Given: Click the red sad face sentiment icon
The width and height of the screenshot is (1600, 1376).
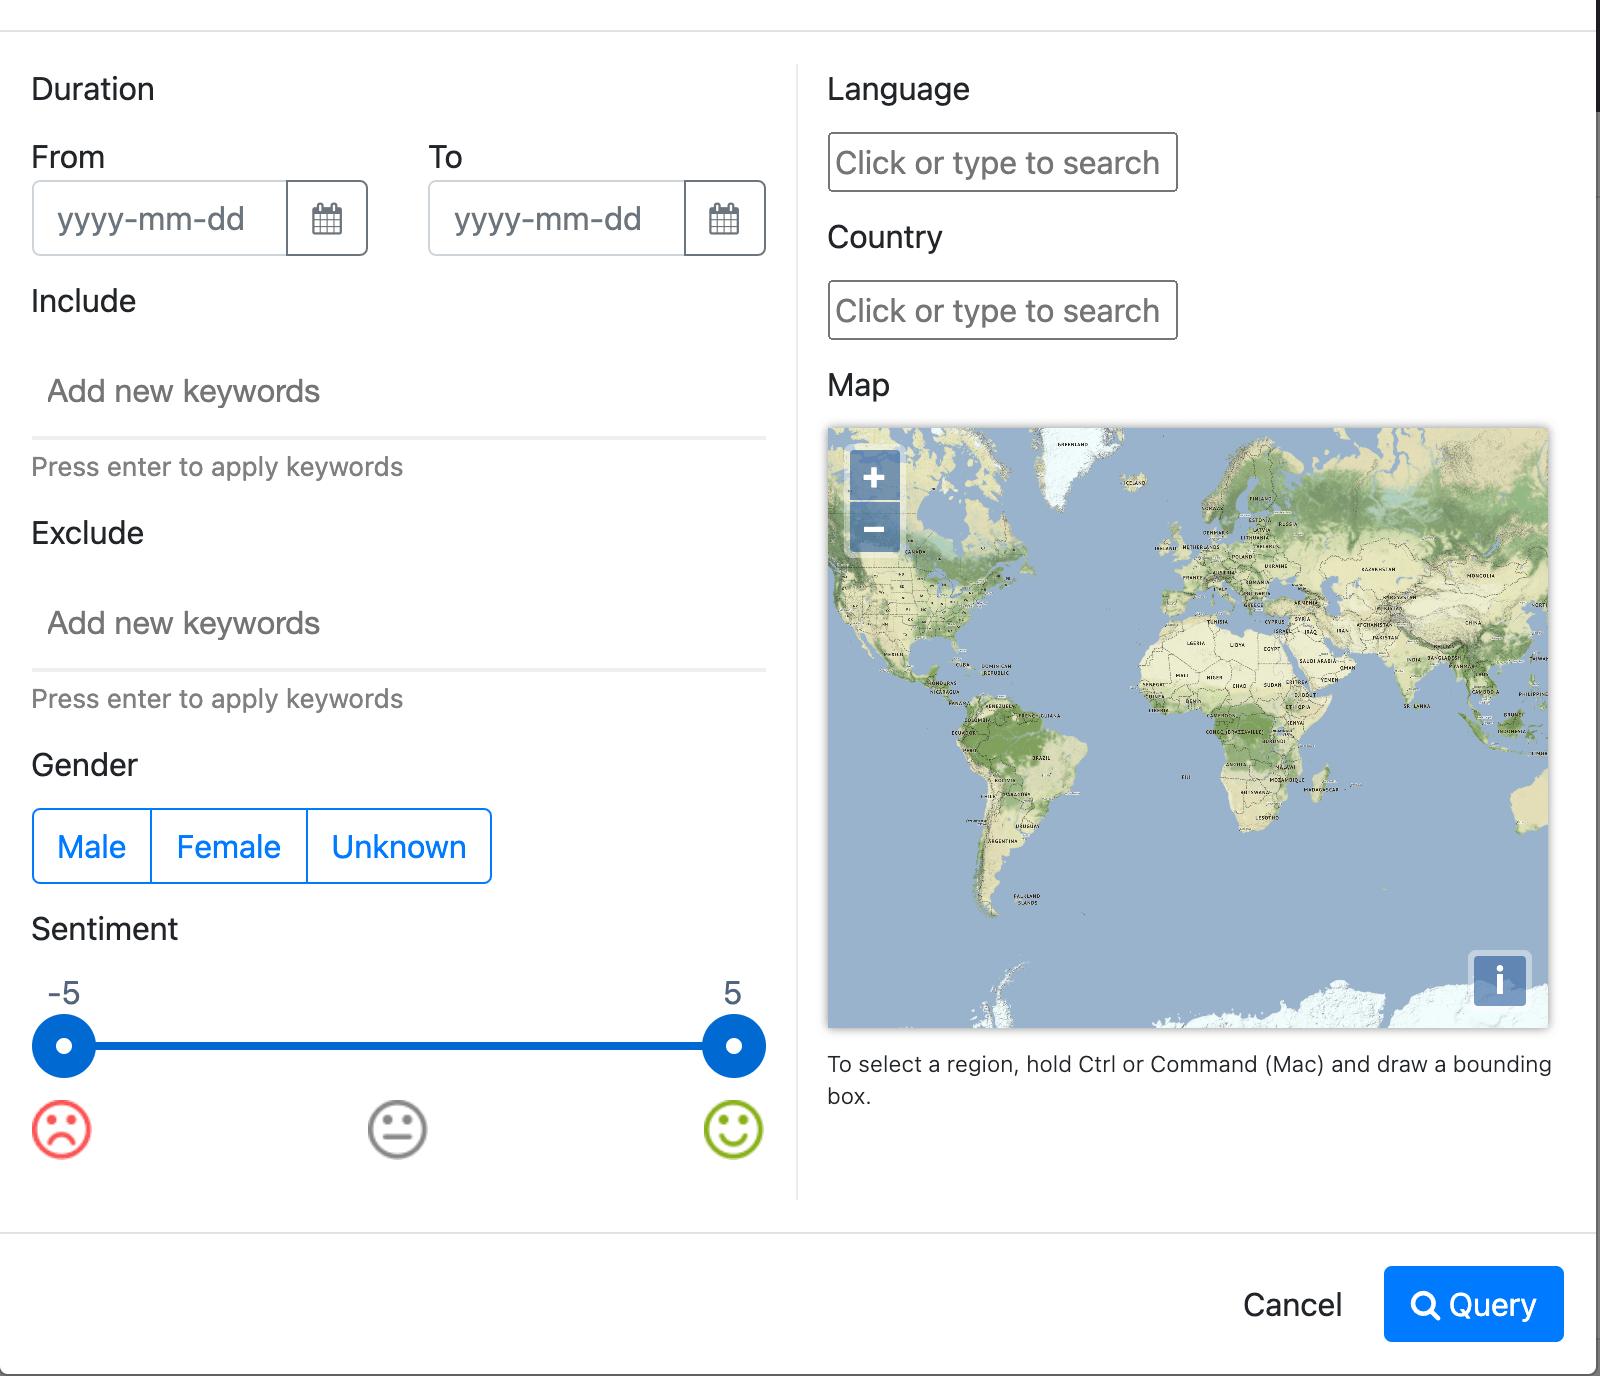Looking at the screenshot, I should [62, 1130].
